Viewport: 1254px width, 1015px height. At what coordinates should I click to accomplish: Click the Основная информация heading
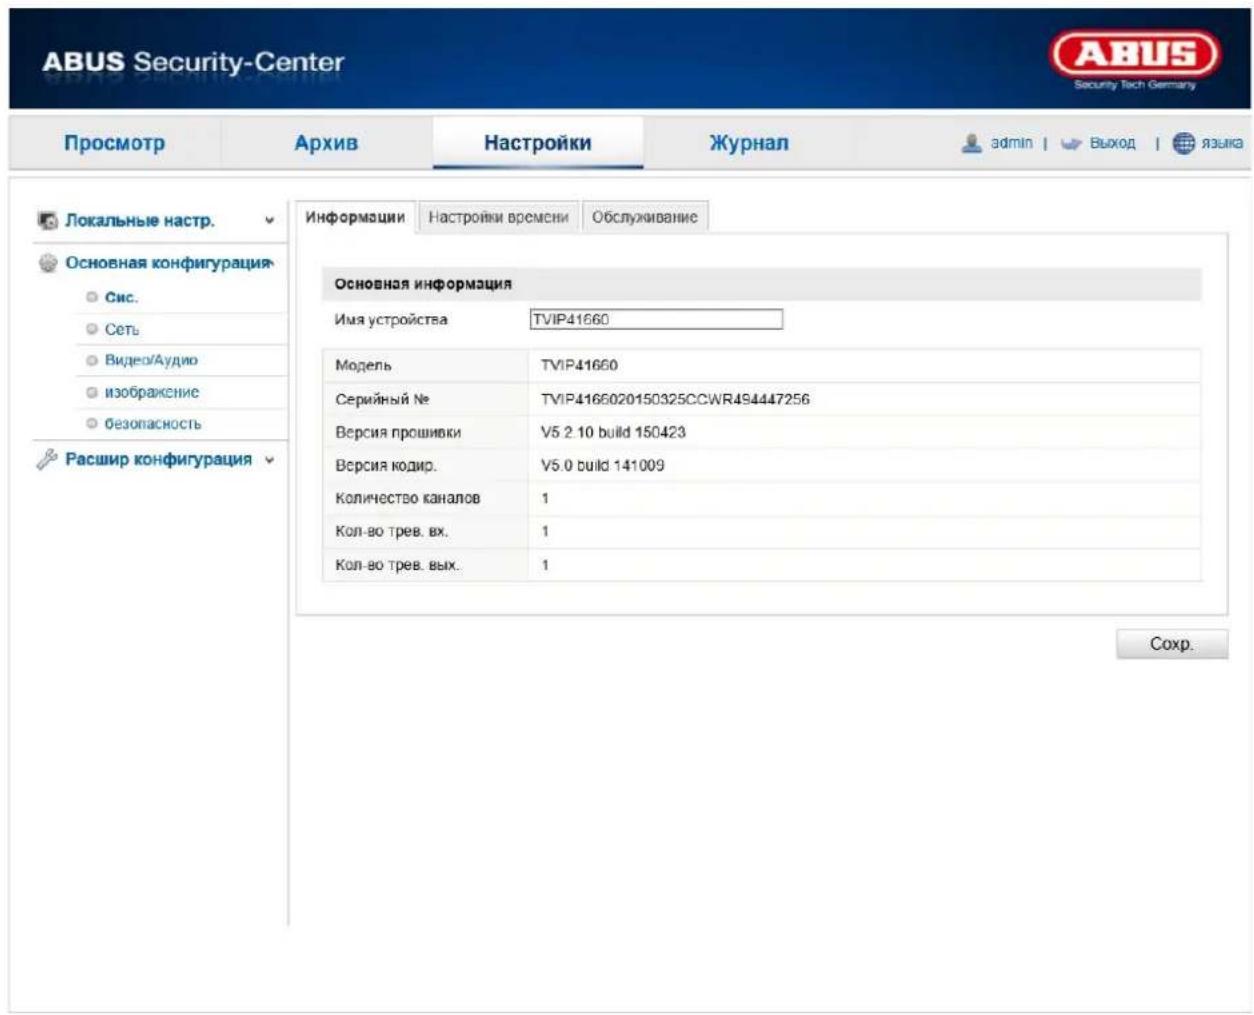click(x=423, y=284)
